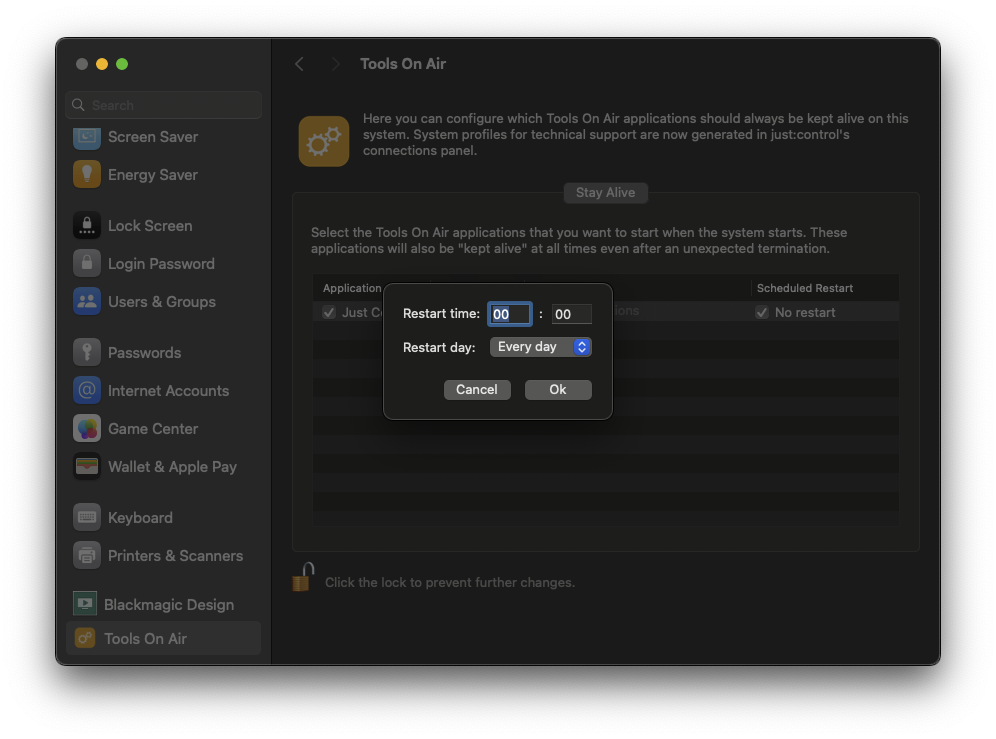996x739 pixels.
Task: Open Screen Saver settings icon
Action: pyautogui.click(x=87, y=137)
